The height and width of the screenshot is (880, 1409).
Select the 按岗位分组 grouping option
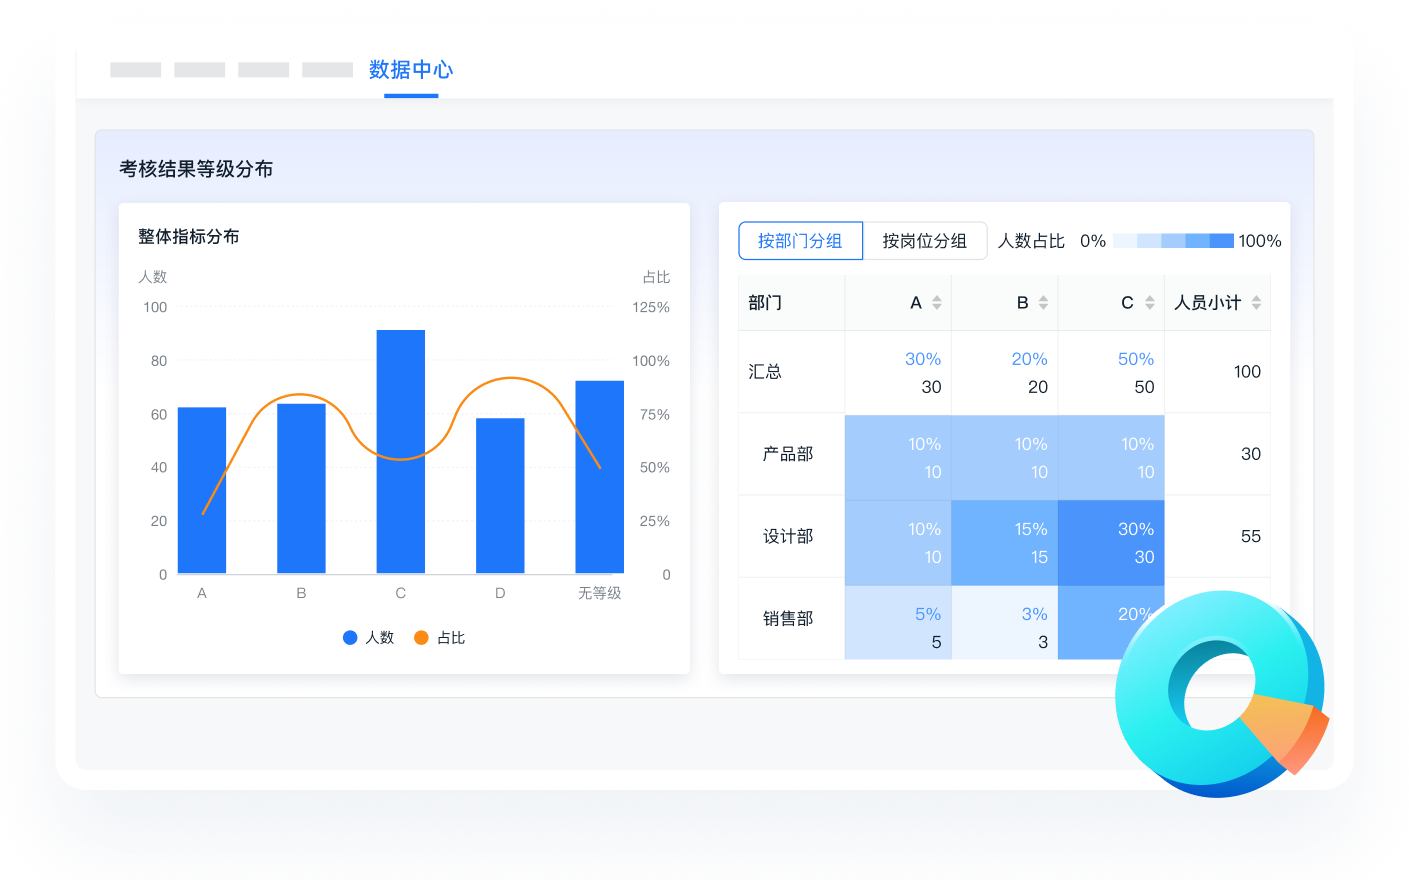[924, 241]
